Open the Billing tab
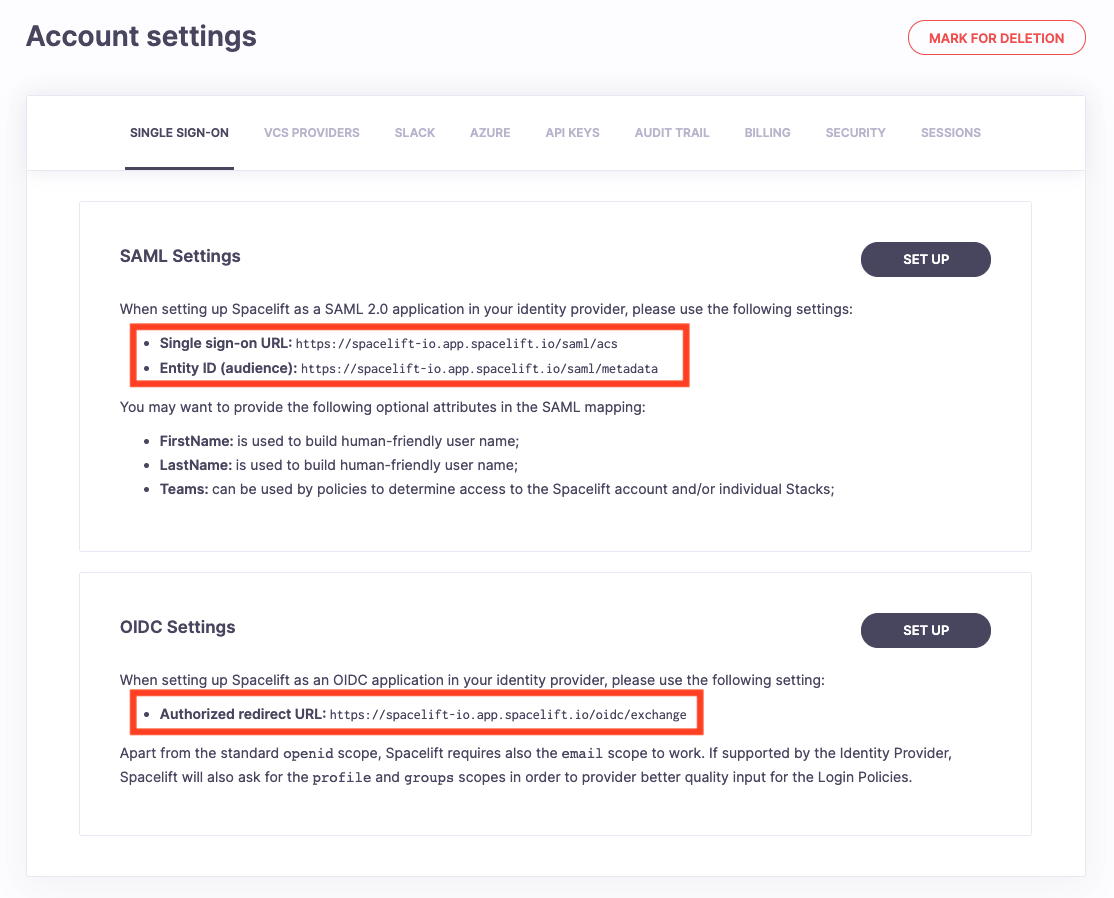 point(767,133)
